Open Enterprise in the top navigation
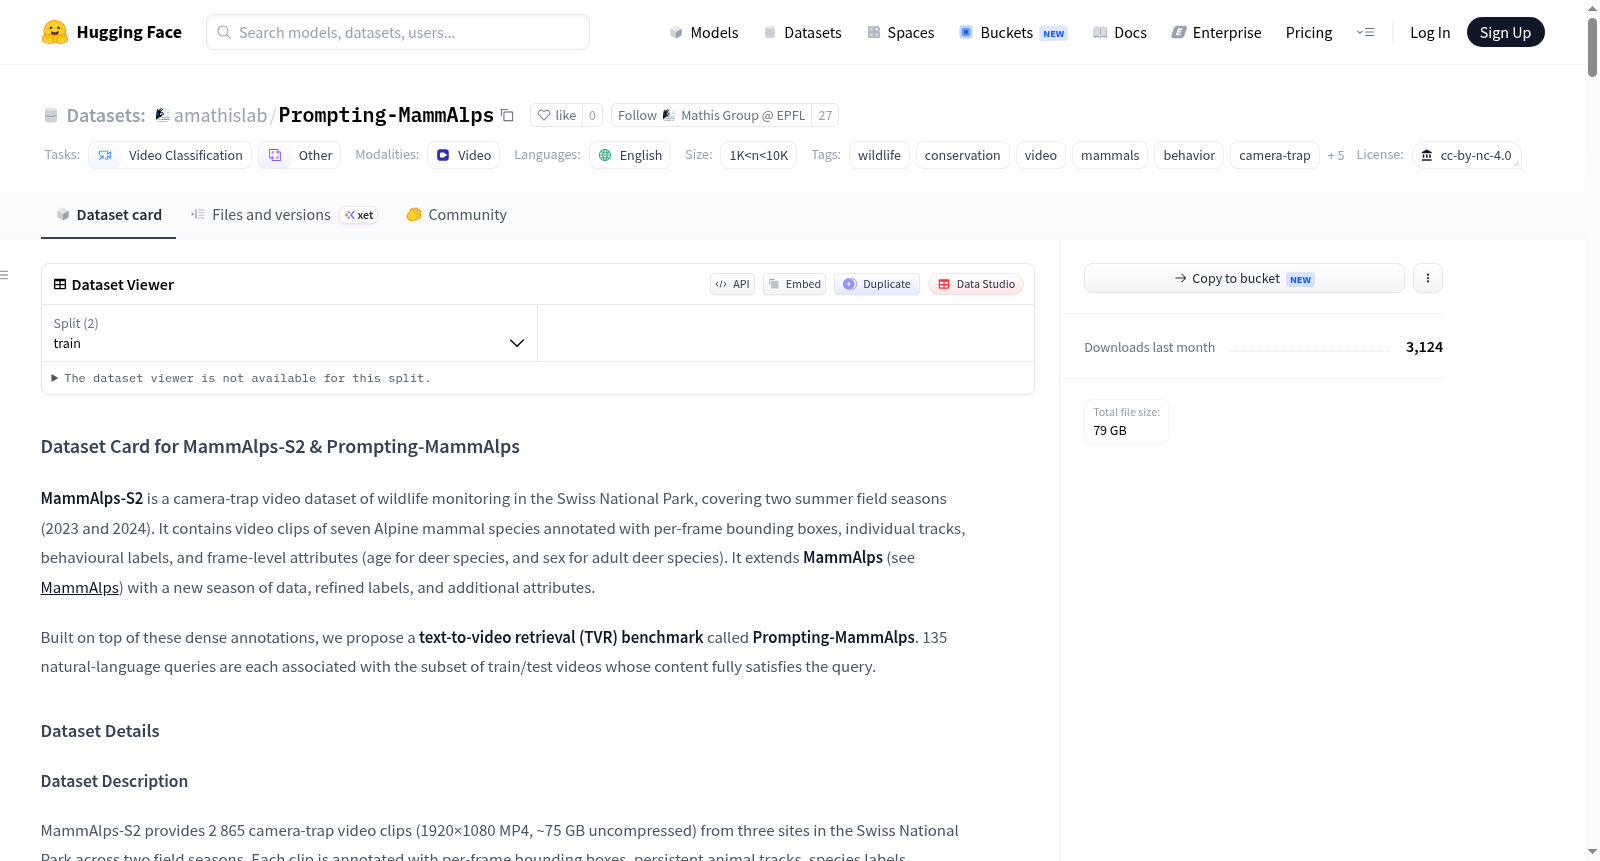The width and height of the screenshot is (1600, 861). tap(1216, 32)
